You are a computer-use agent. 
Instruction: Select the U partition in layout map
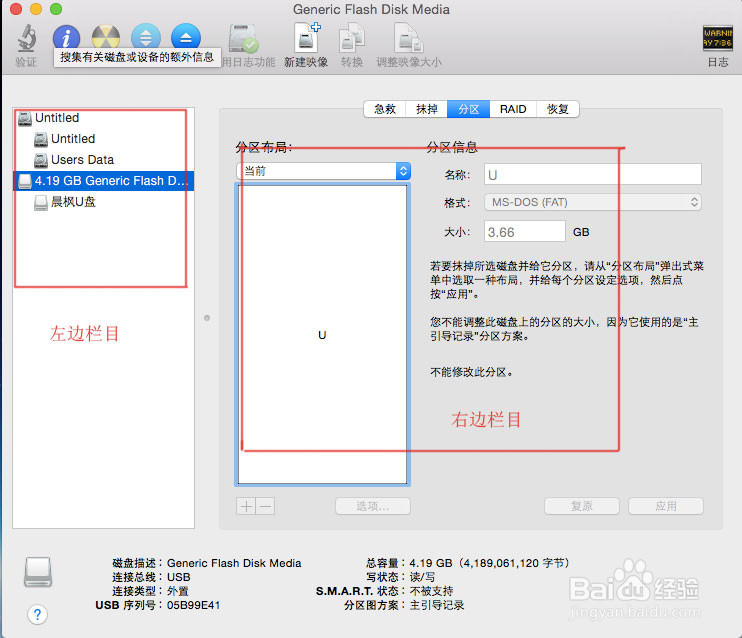[322, 335]
